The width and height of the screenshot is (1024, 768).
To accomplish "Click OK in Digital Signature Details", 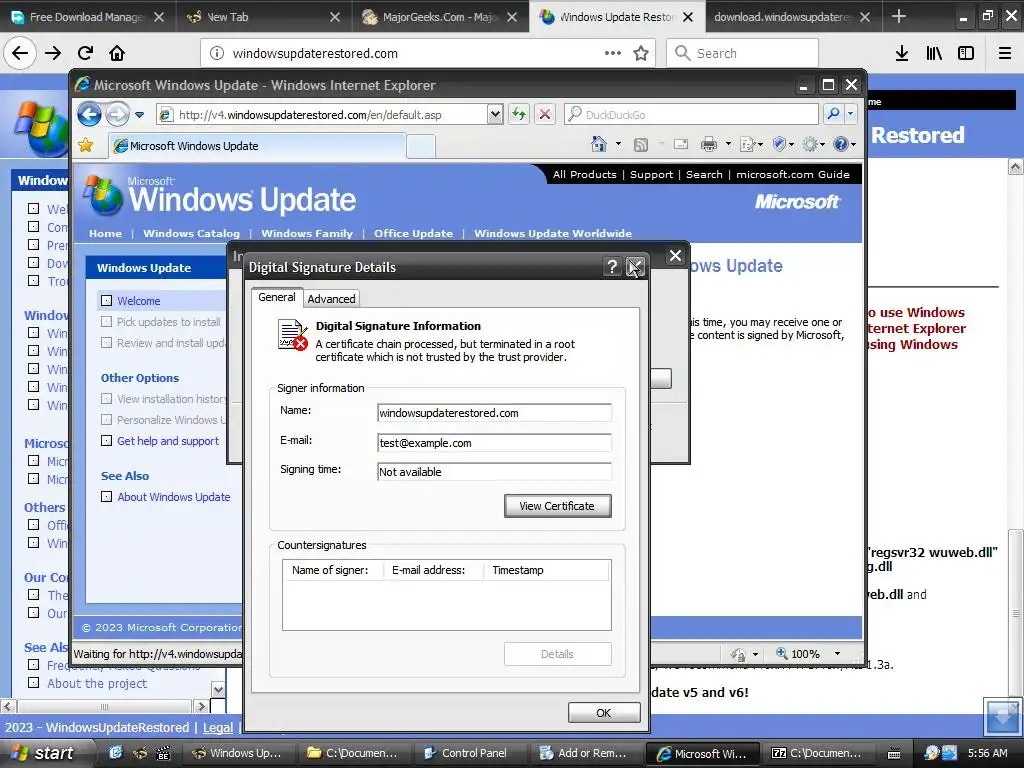I will coord(603,712).
